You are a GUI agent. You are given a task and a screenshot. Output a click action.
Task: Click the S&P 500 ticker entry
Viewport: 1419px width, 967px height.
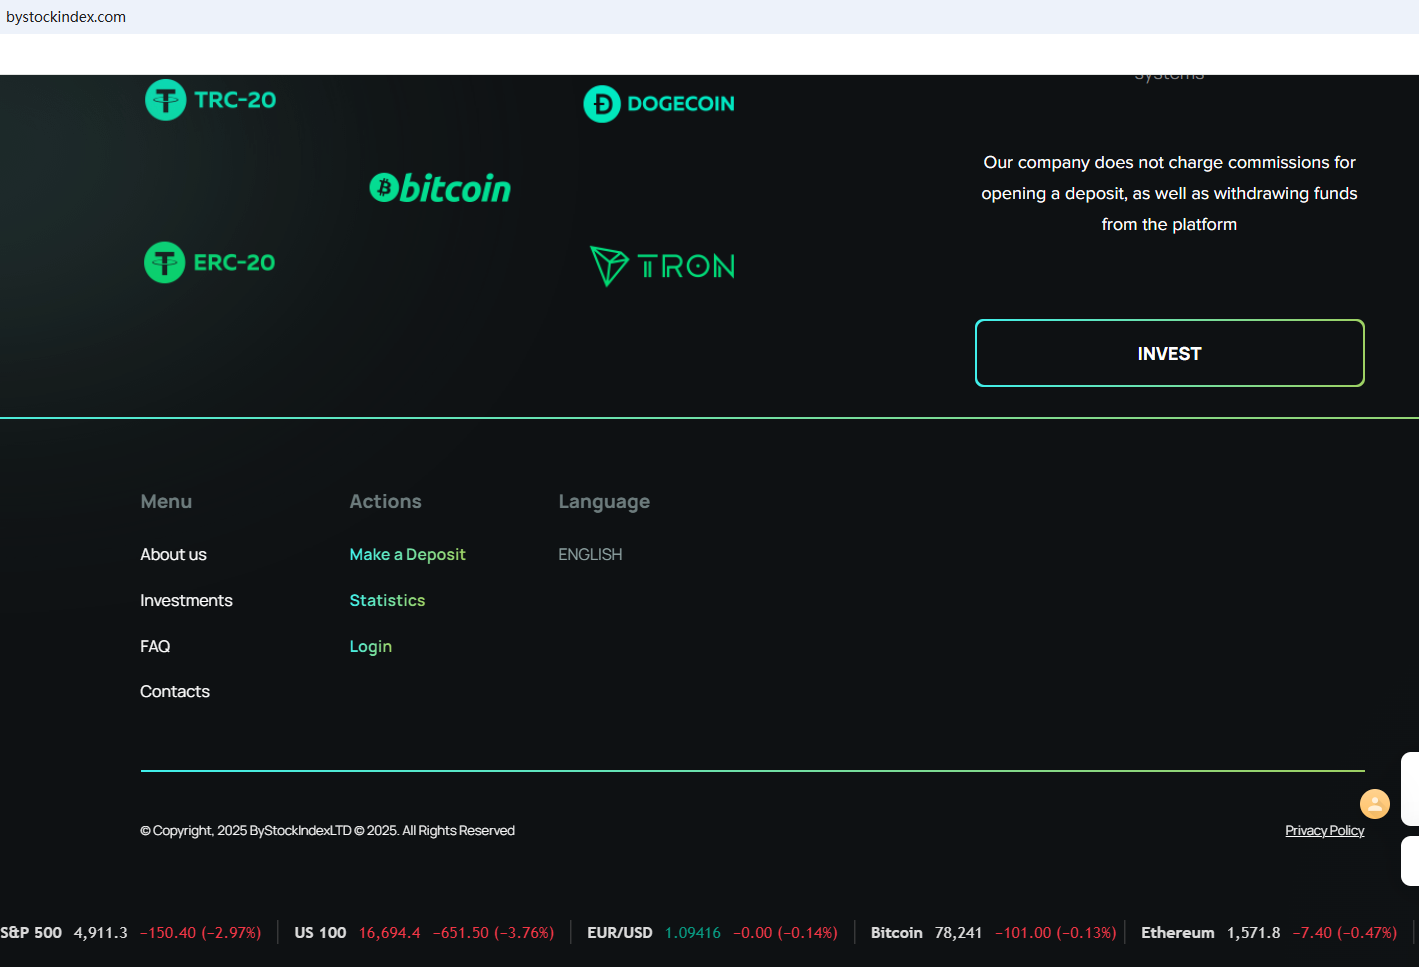pos(132,933)
